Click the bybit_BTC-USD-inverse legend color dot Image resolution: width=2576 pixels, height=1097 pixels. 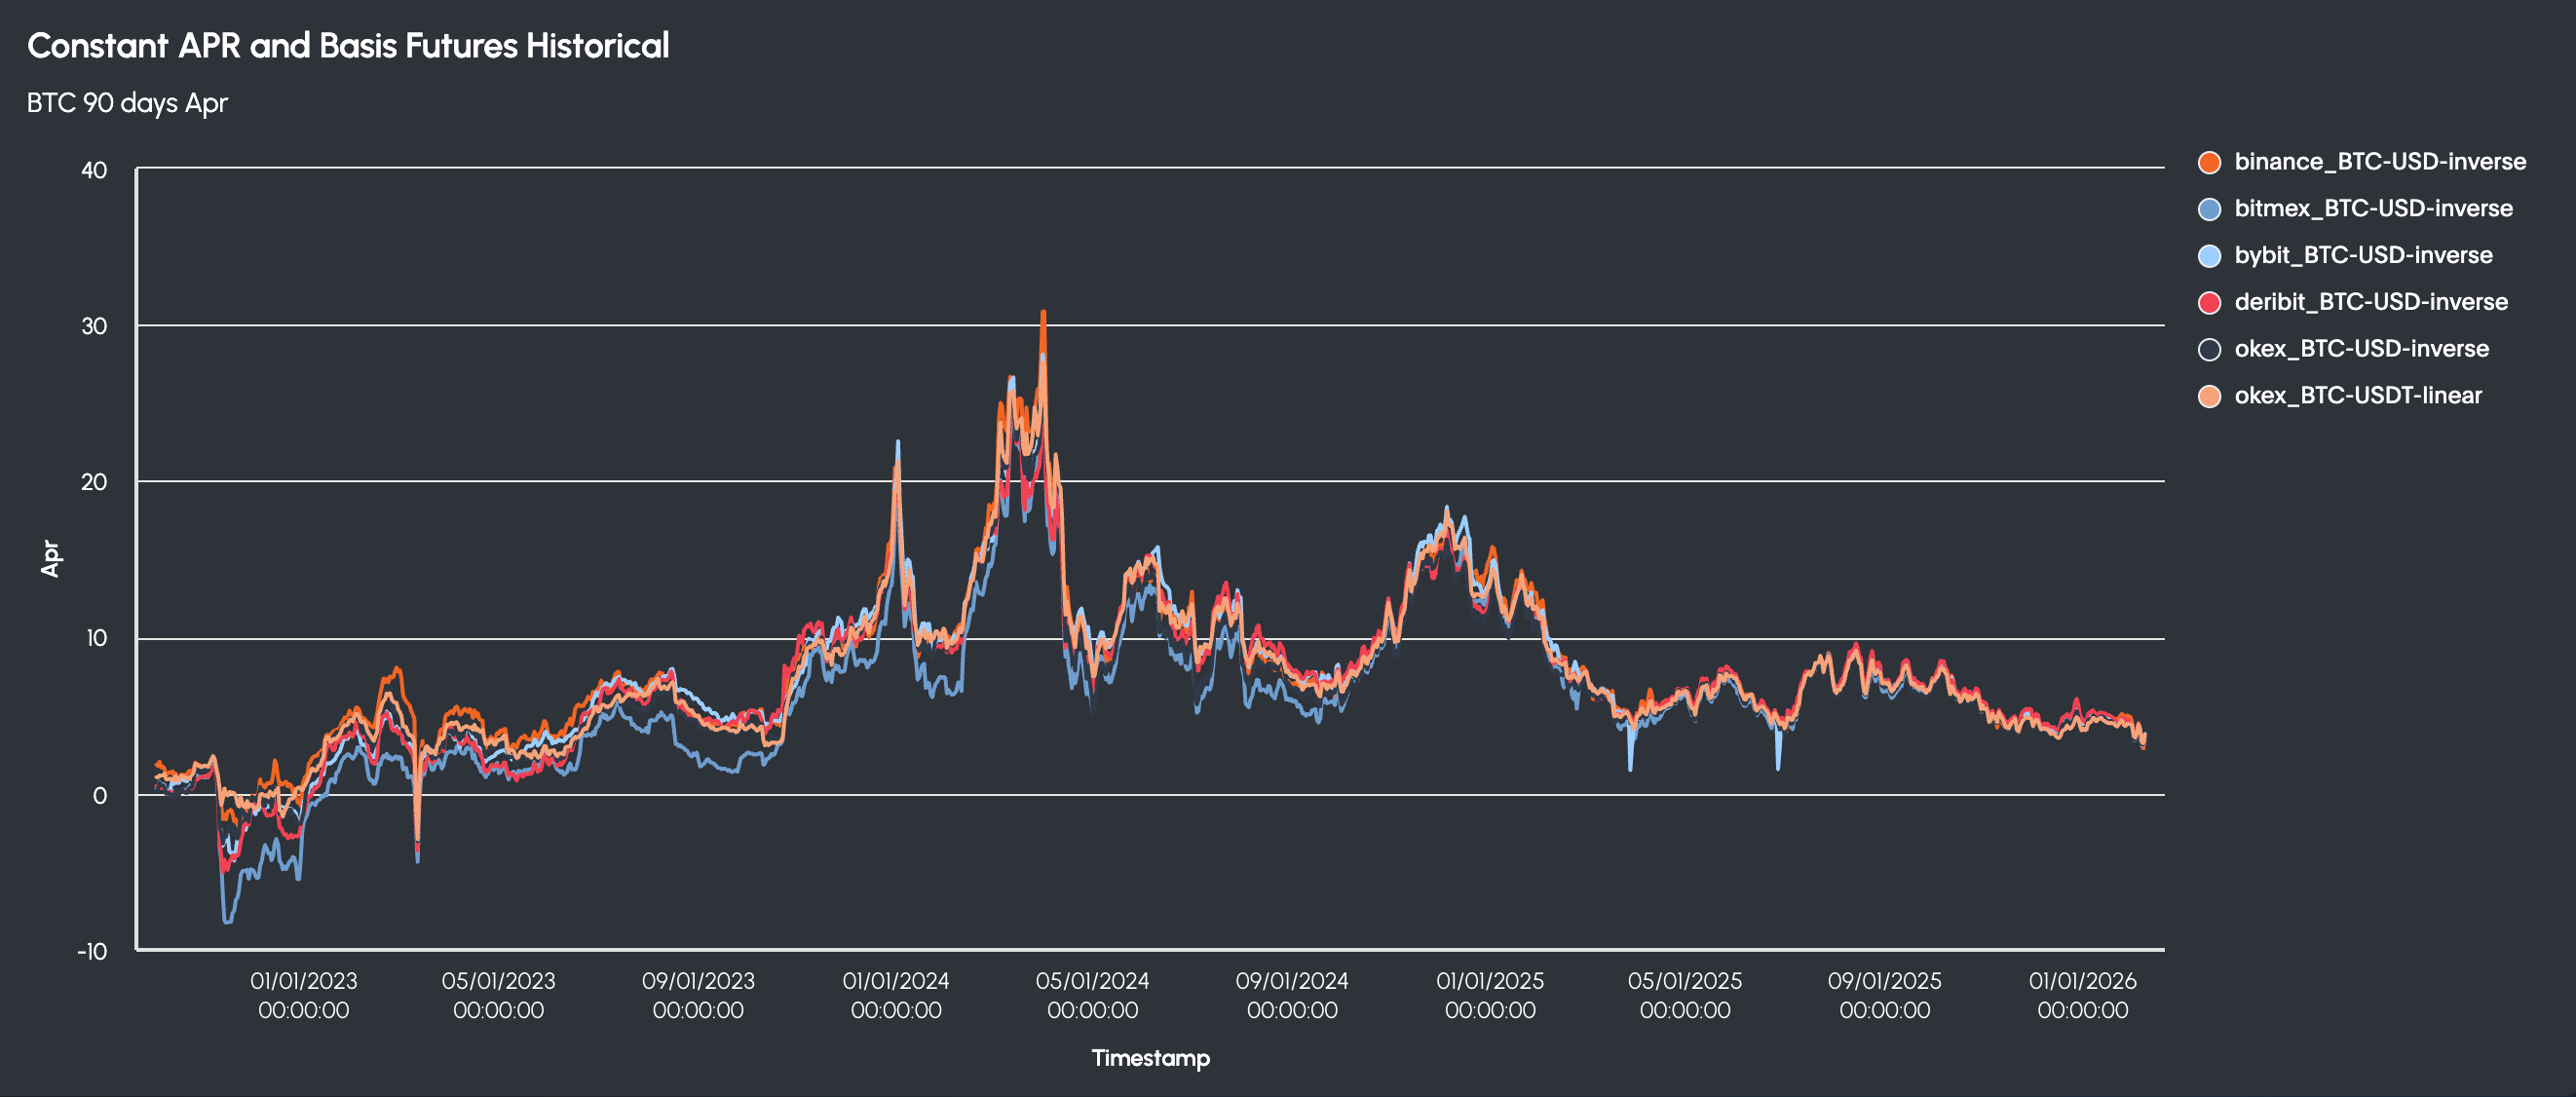2209,256
